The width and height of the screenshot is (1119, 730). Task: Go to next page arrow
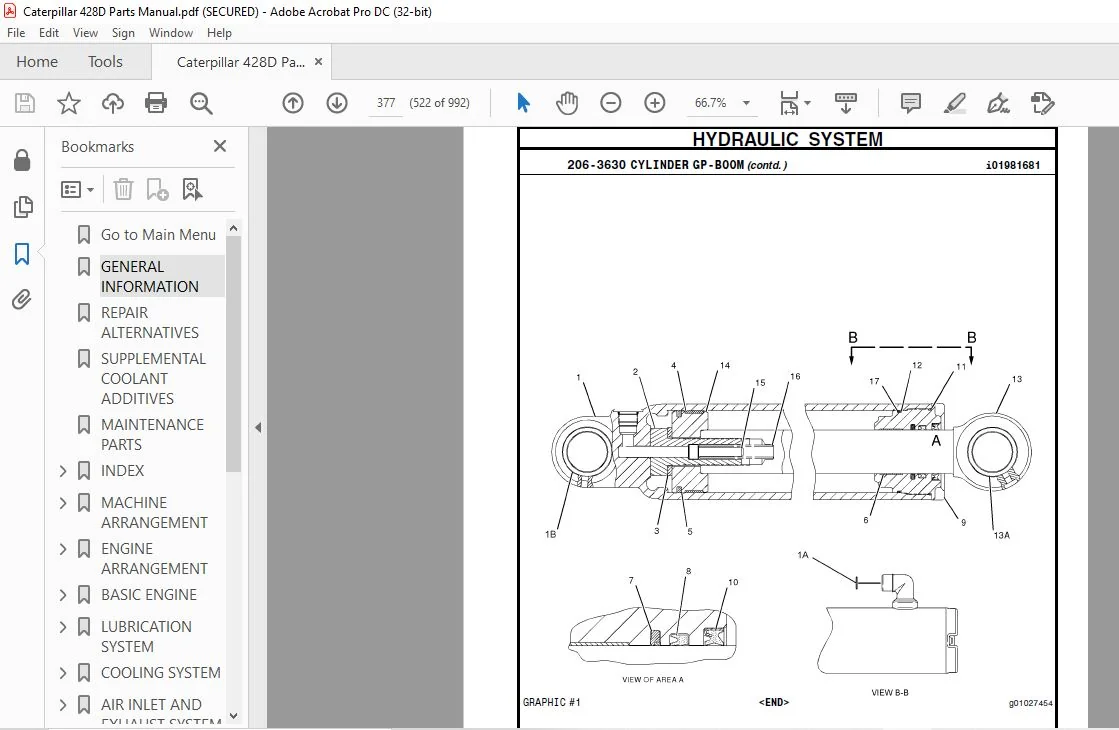click(x=337, y=103)
